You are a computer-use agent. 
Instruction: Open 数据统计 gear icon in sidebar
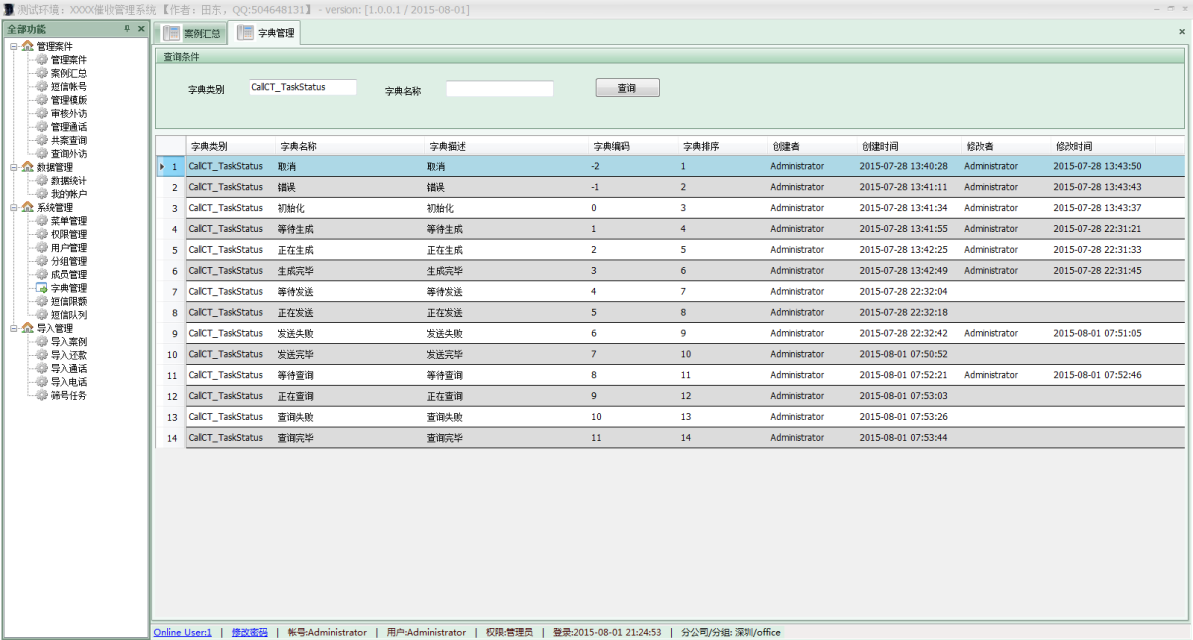coord(42,181)
